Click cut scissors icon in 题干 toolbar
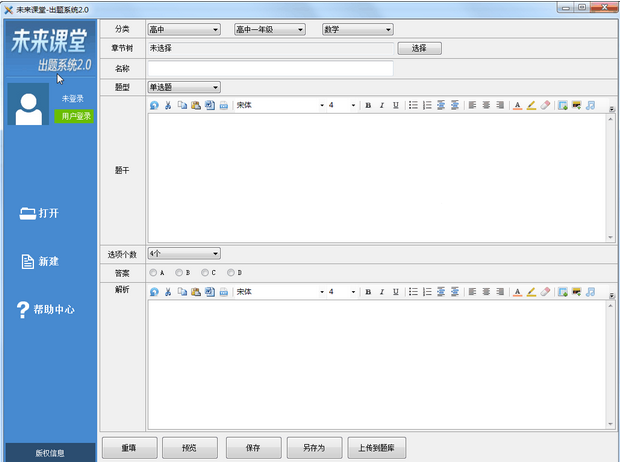 click(x=168, y=105)
